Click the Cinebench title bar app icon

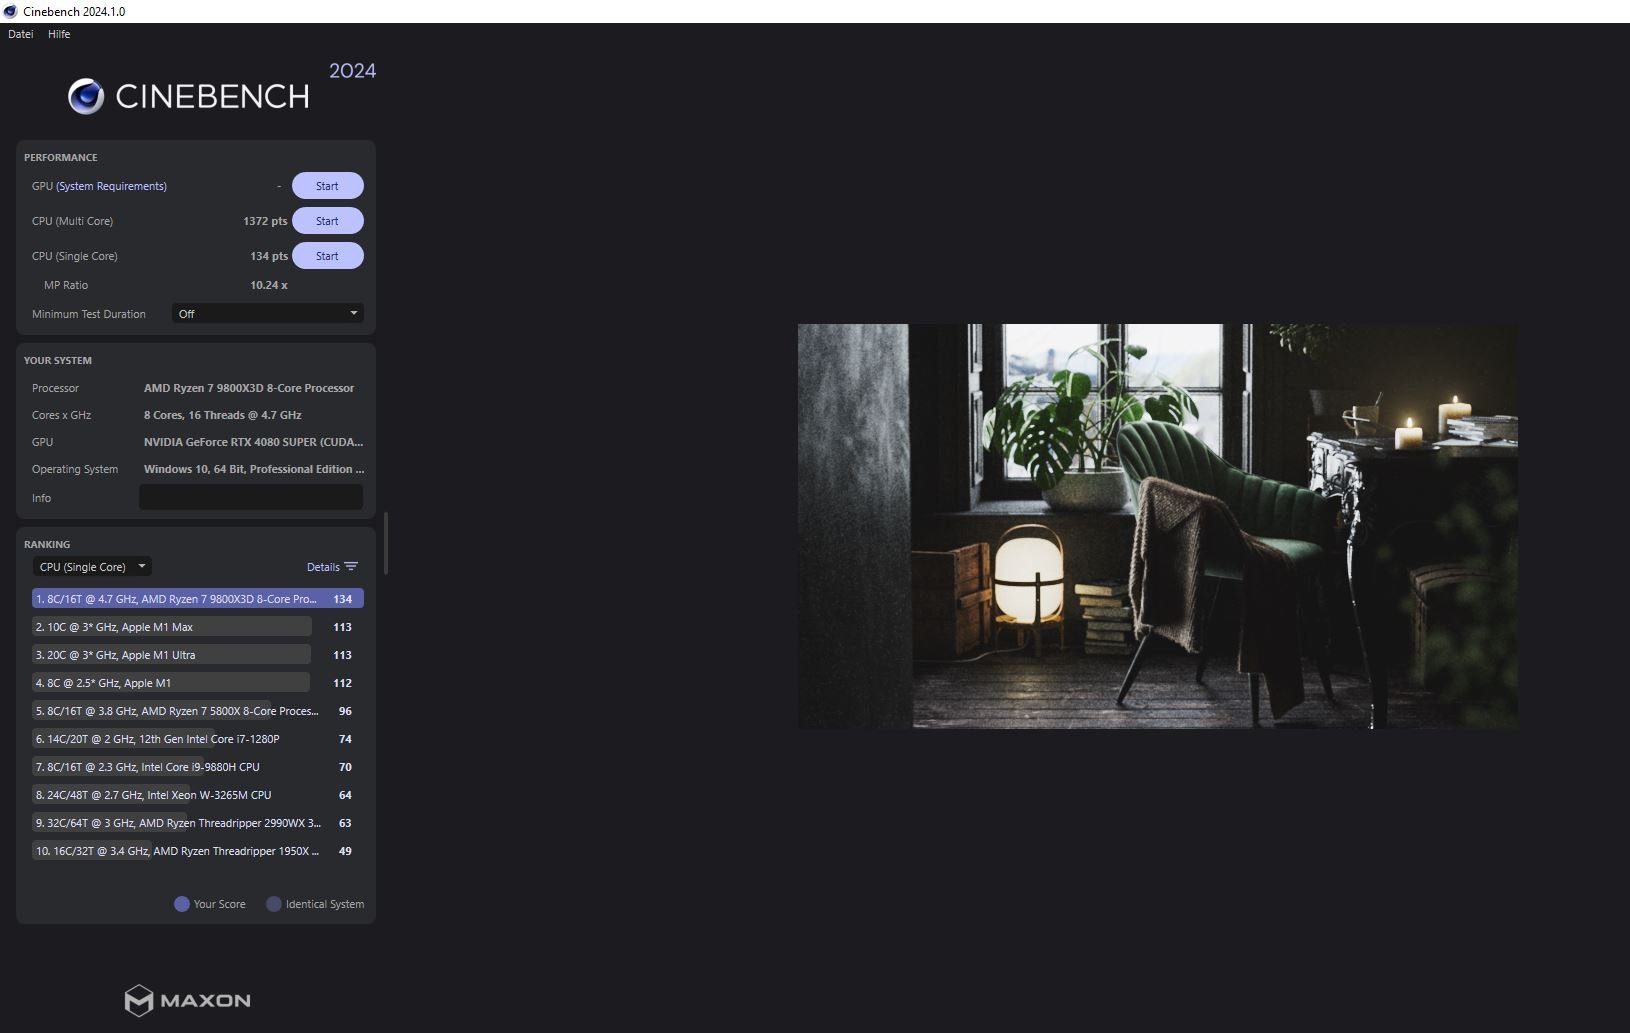point(10,11)
